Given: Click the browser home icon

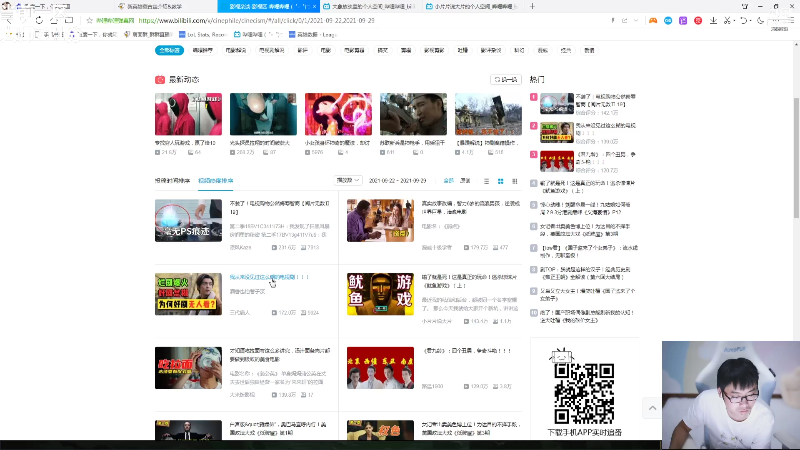Looking at the screenshot, I should [x=54, y=20].
